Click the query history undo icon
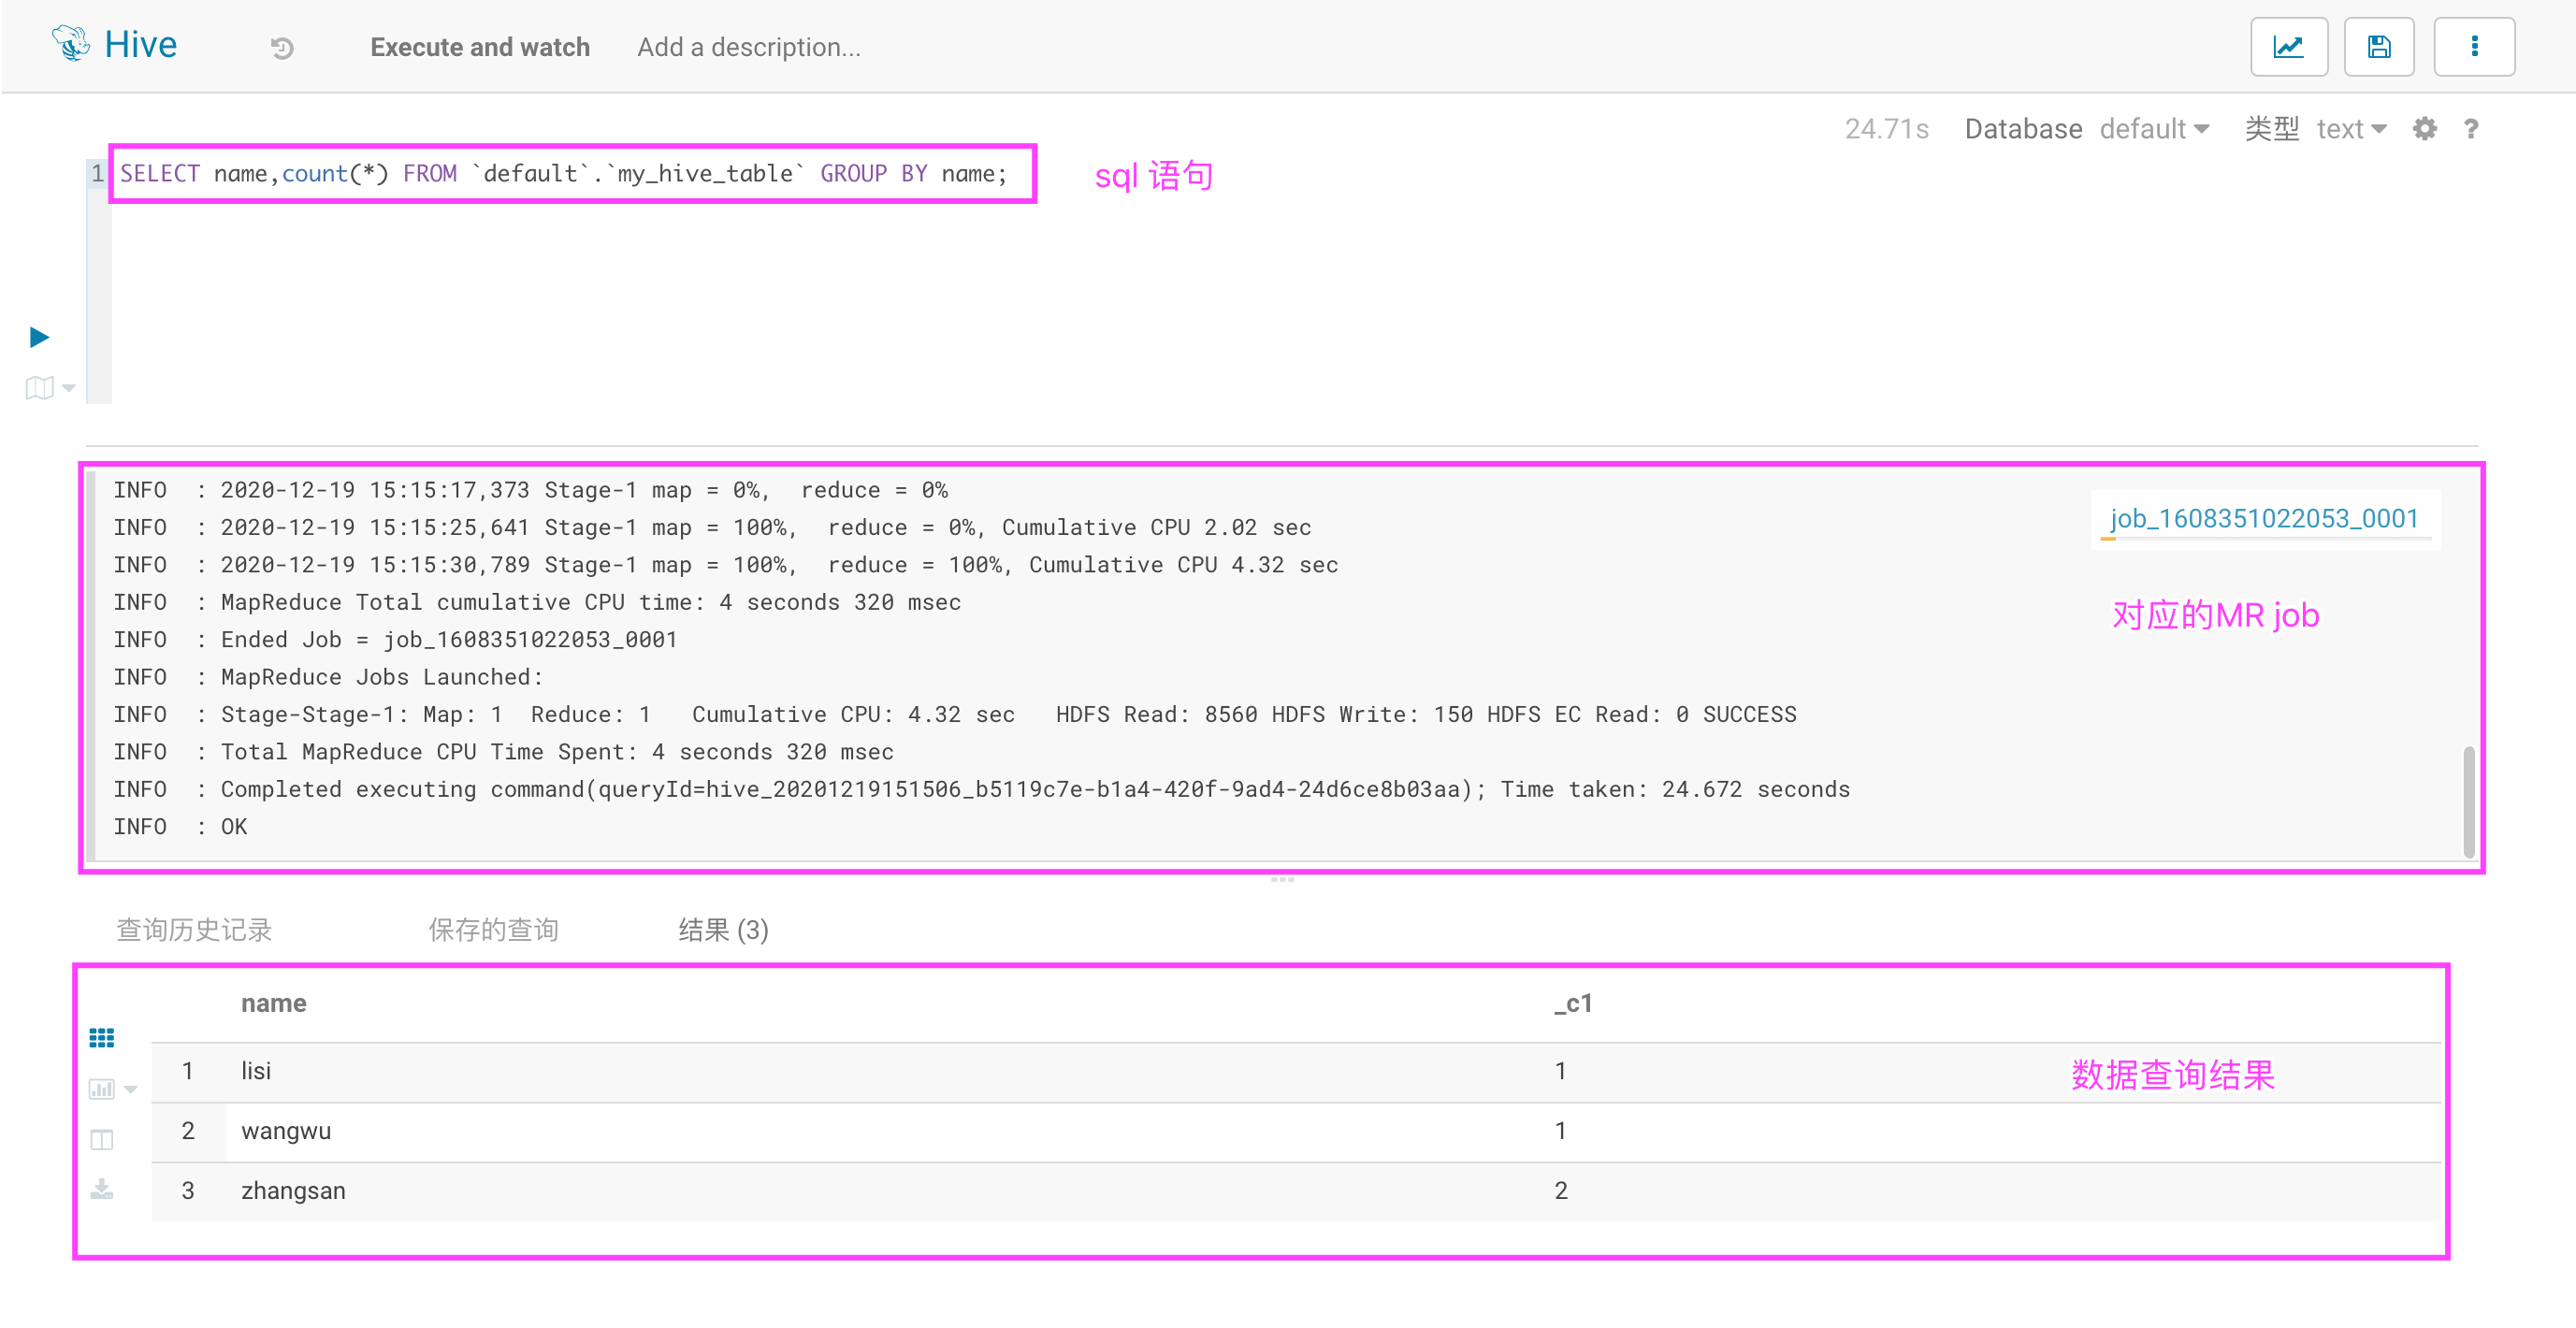This screenshot has width=2576, height=1328. pos(282,47)
